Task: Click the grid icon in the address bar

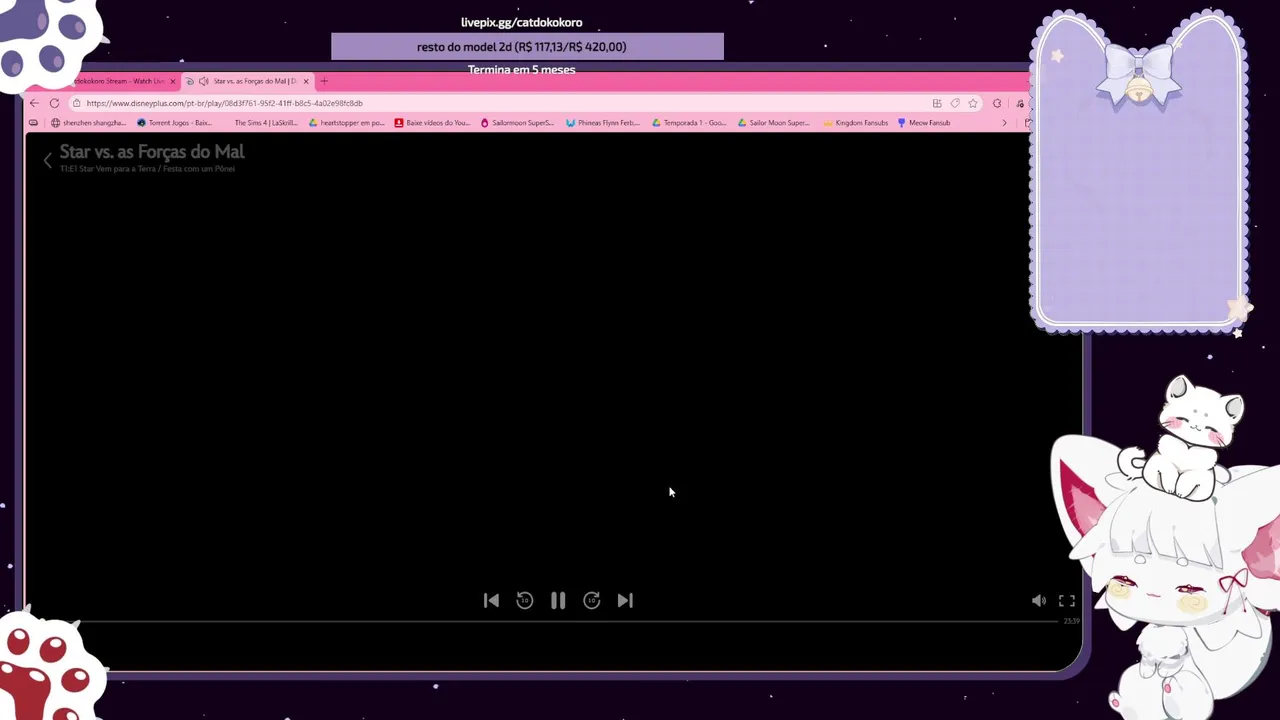Action: [937, 103]
